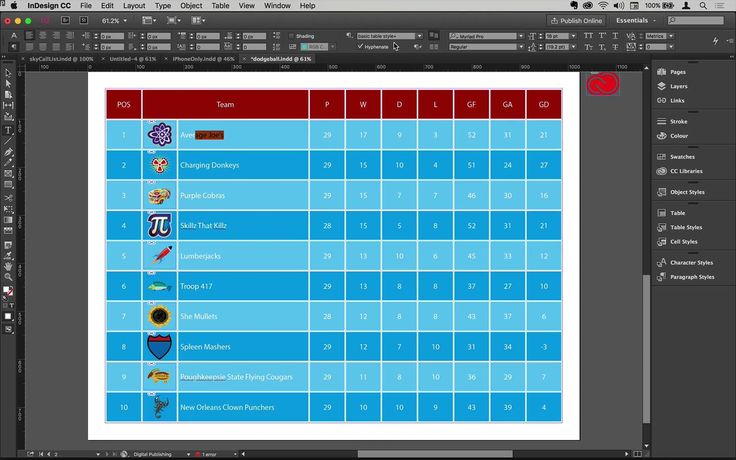Image resolution: width=736 pixels, height=460 pixels.
Task: Toggle Superscript formatting
Action: click(602, 36)
